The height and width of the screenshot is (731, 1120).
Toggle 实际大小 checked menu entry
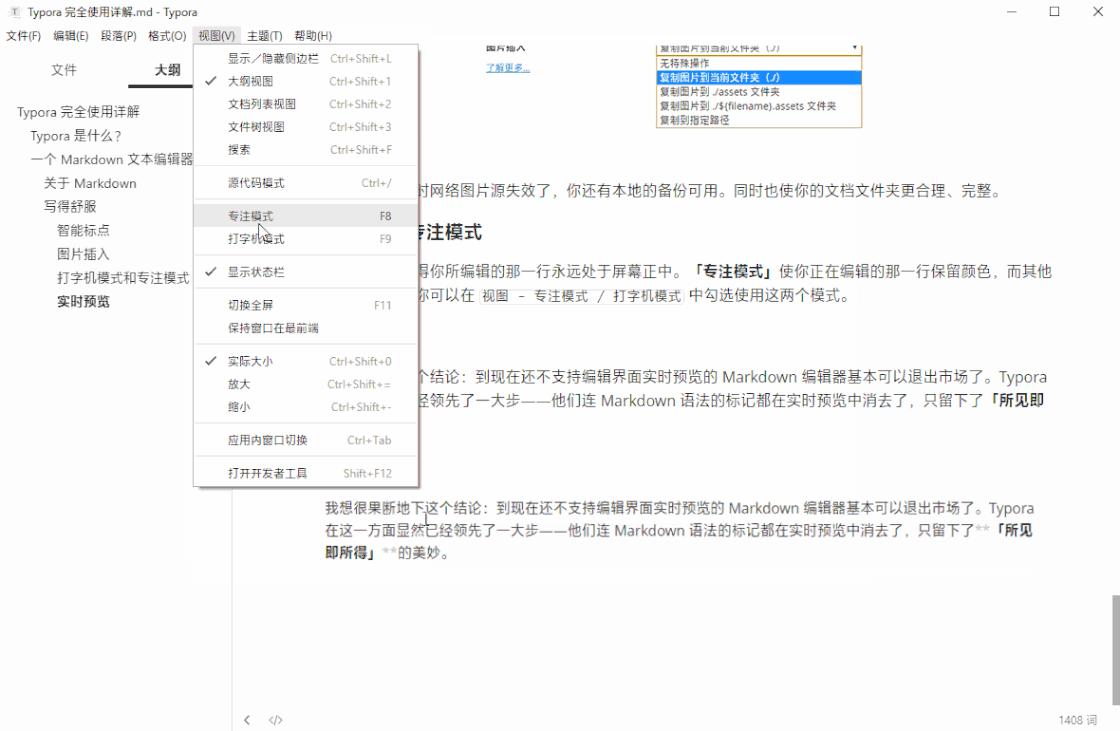[x=306, y=362]
